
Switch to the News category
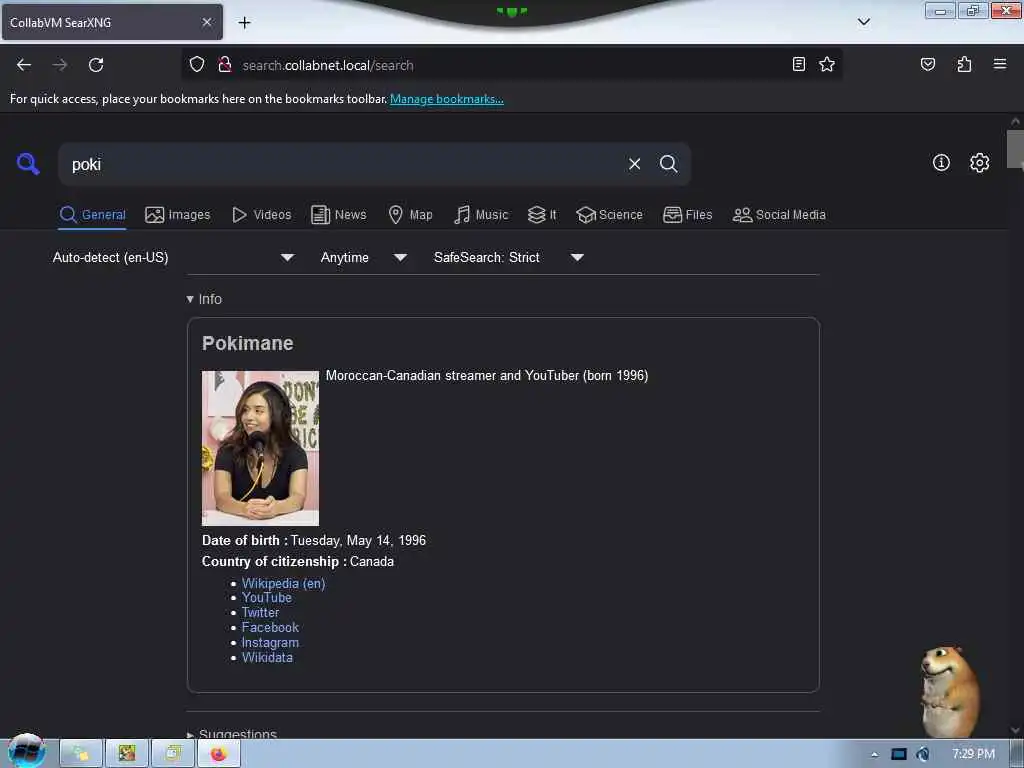[x=338, y=215]
